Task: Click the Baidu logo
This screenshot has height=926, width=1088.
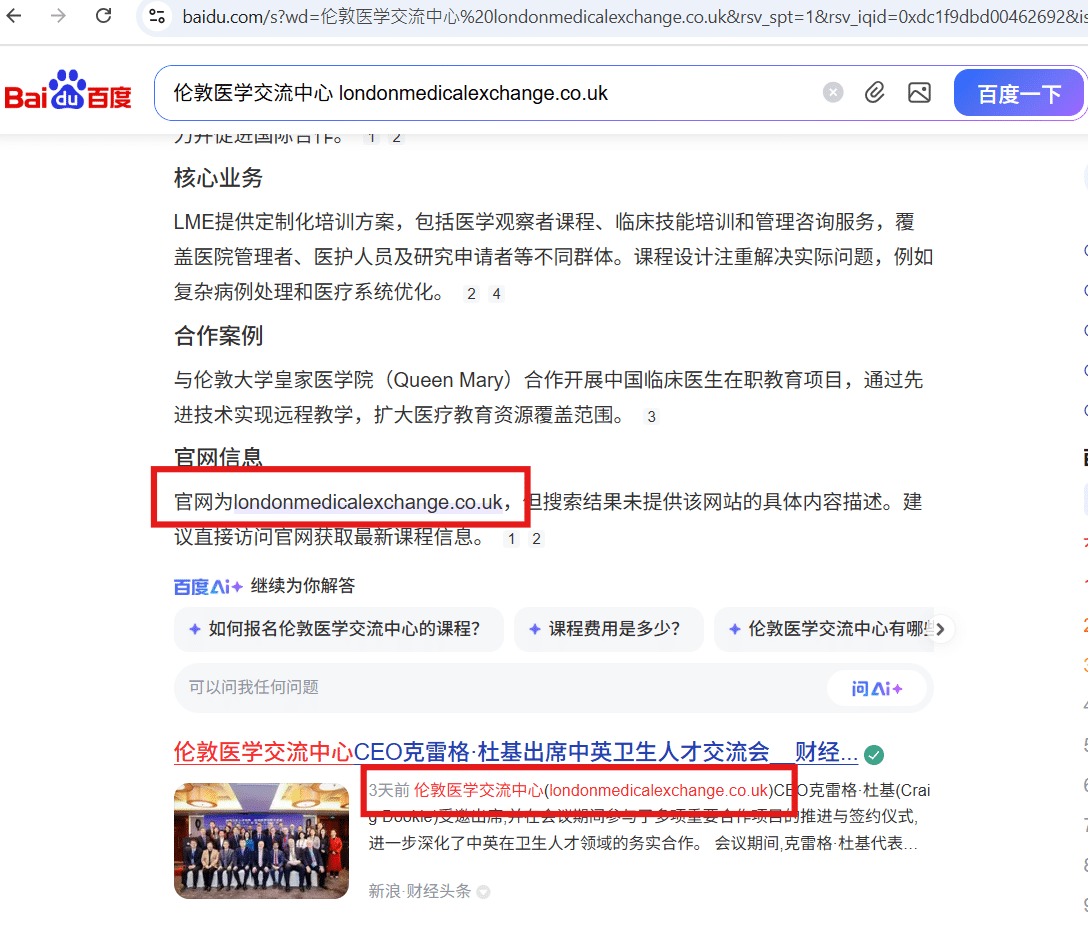Action: 68,93
